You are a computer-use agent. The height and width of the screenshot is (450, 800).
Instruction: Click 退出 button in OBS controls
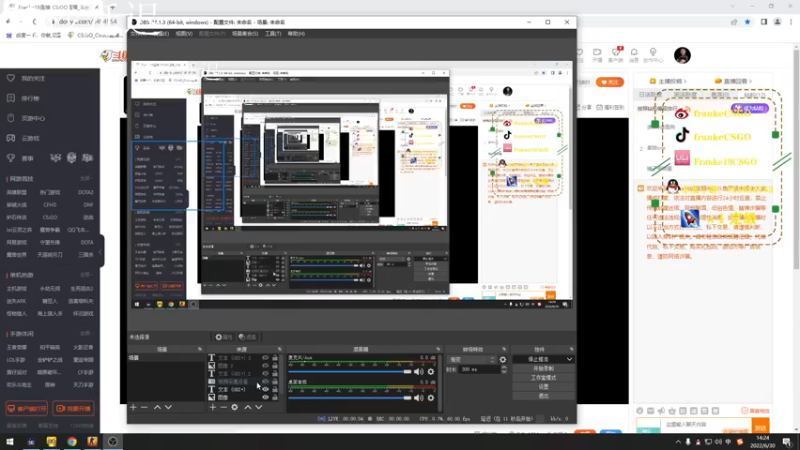coord(543,396)
